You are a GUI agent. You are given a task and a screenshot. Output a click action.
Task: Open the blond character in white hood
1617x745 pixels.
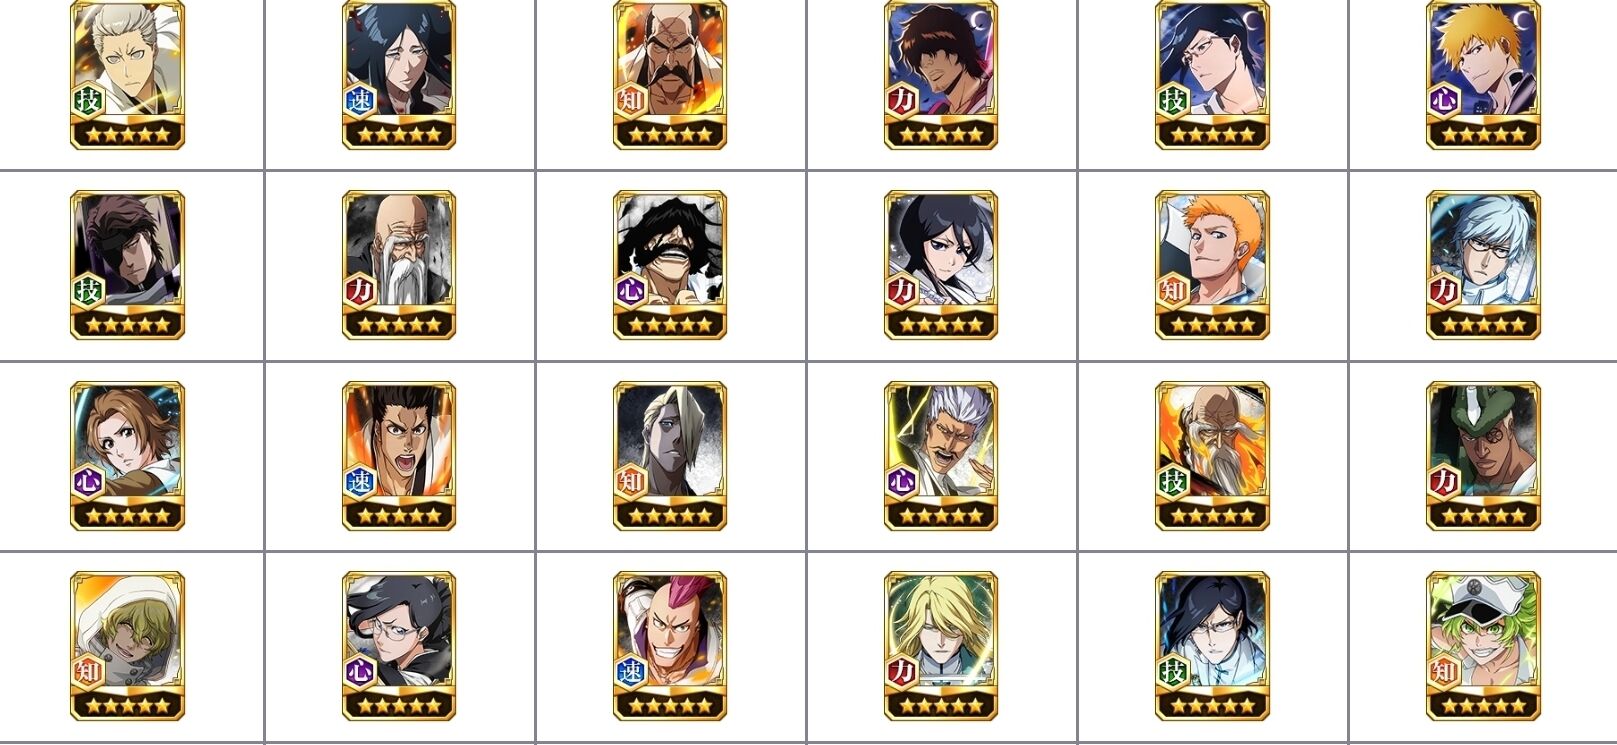click(127, 646)
